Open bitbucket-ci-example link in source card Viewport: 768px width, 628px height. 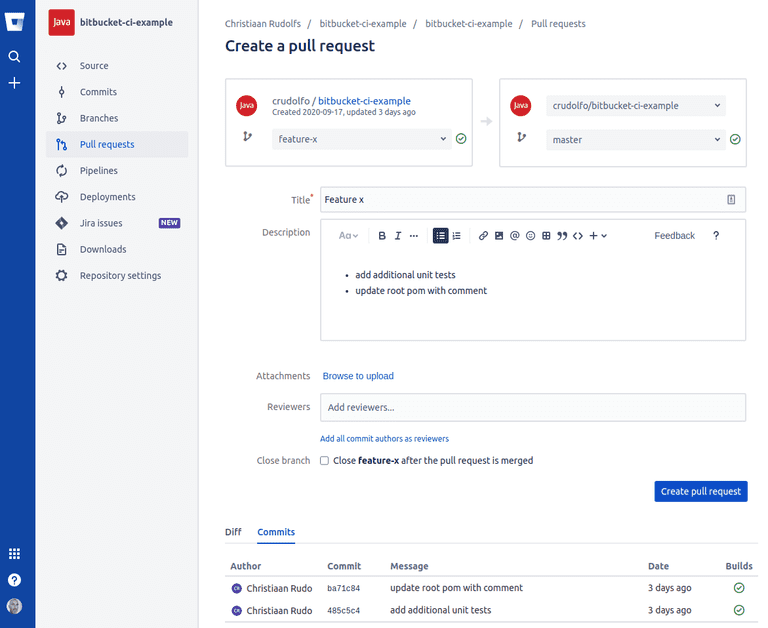click(364, 101)
